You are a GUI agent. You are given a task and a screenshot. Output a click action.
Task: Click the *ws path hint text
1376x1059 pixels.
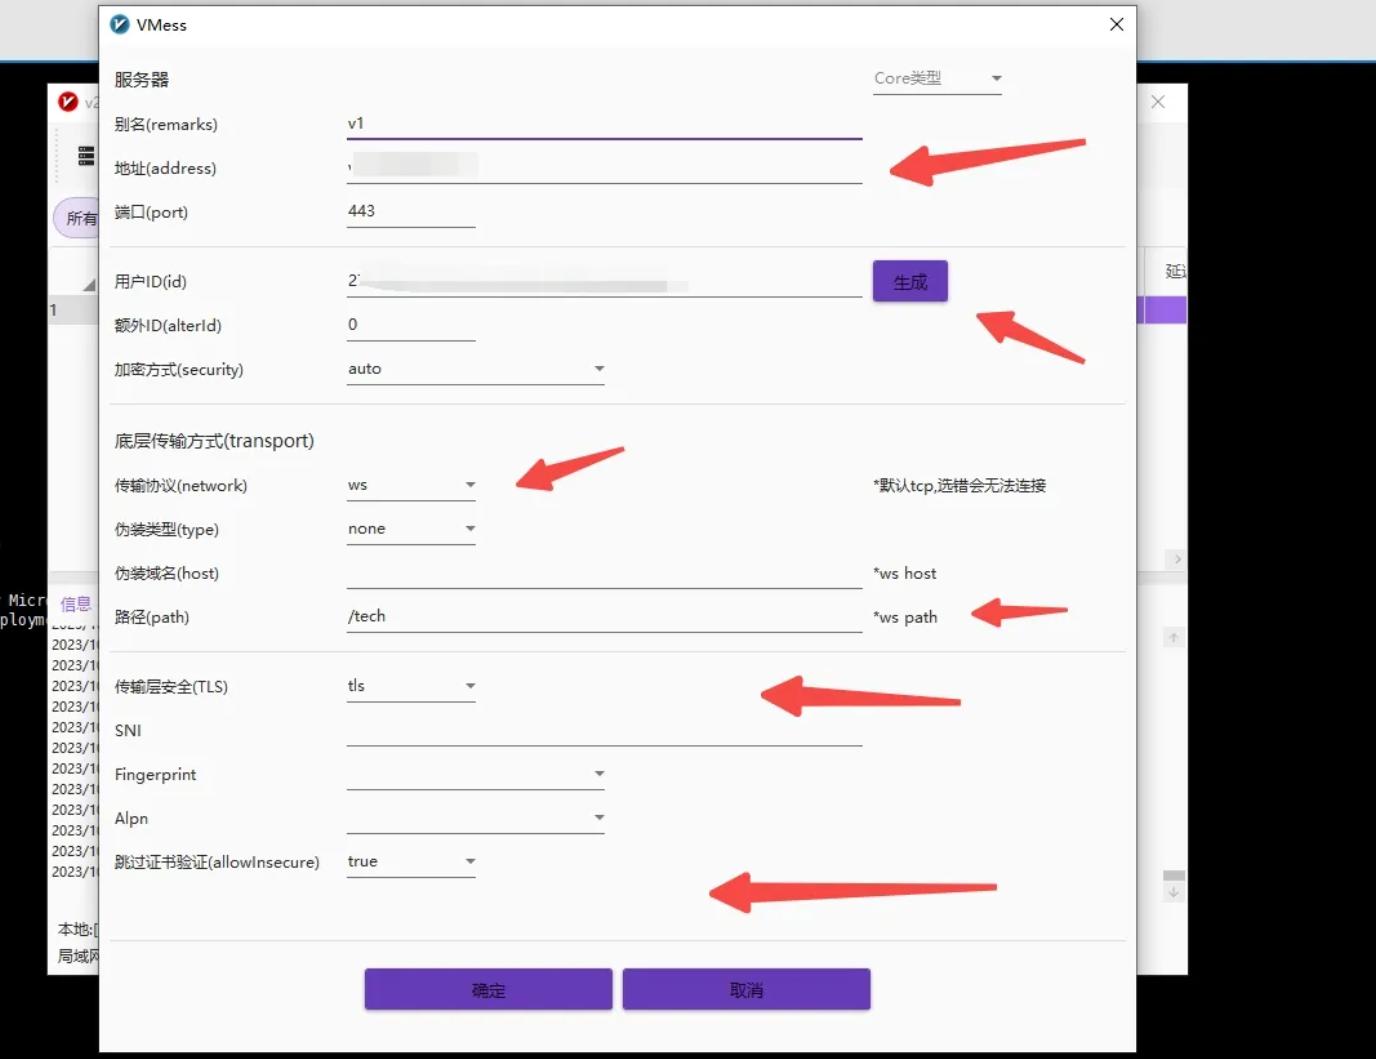[905, 617]
